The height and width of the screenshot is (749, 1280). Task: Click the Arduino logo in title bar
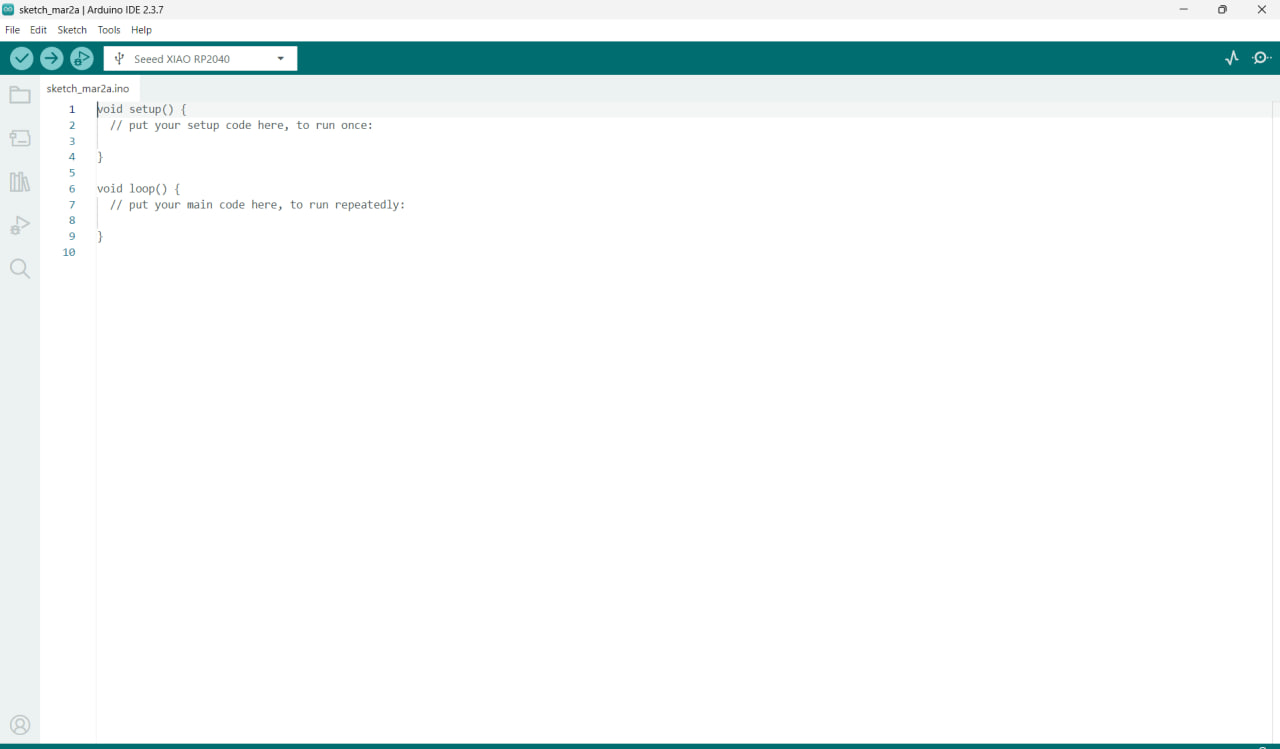coord(8,9)
